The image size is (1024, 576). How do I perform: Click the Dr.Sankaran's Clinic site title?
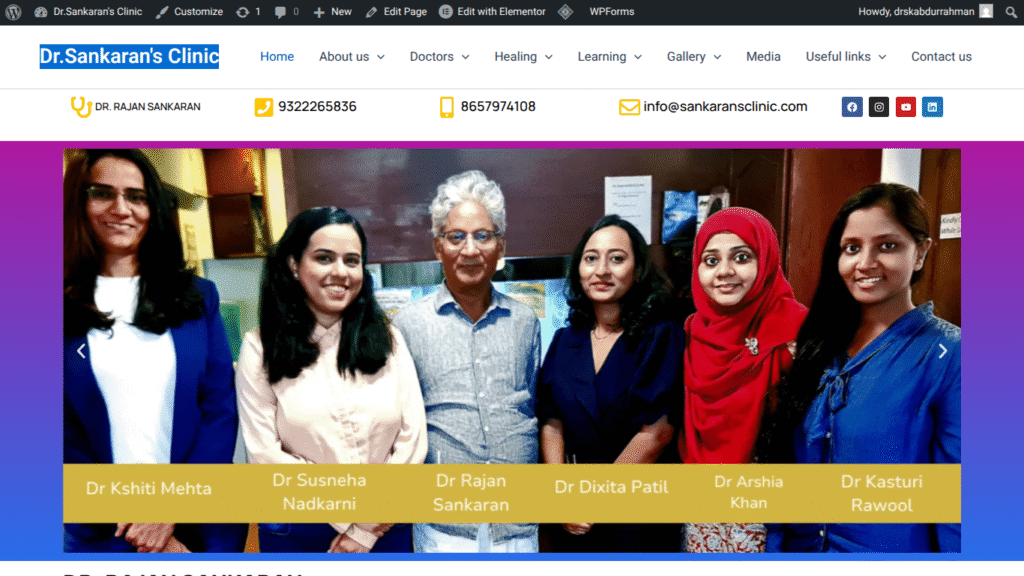129,56
